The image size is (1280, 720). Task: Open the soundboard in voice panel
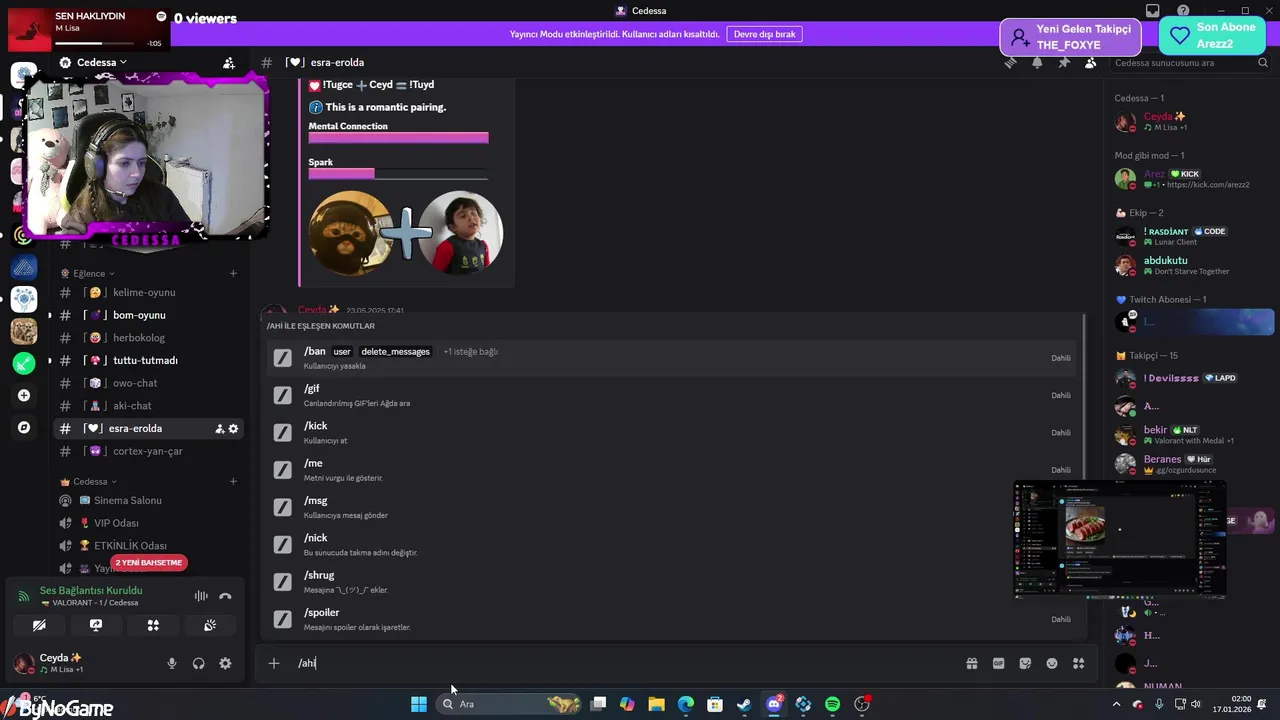(x=210, y=625)
